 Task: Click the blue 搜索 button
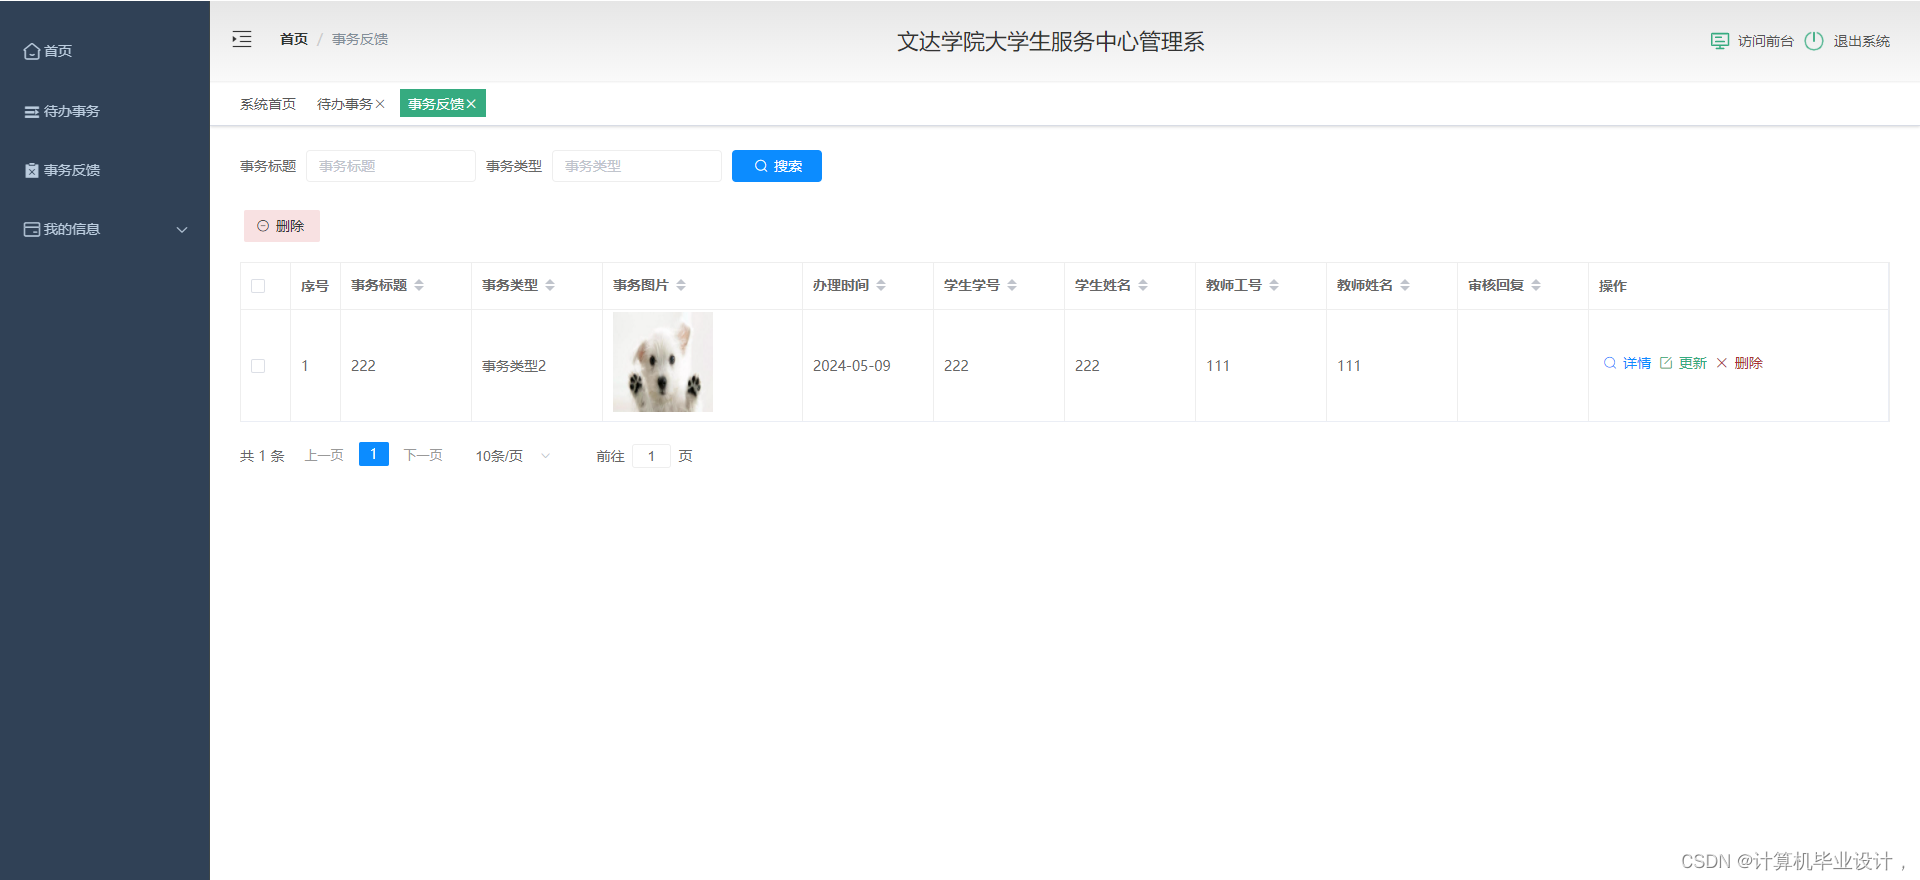click(x=777, y=166)
